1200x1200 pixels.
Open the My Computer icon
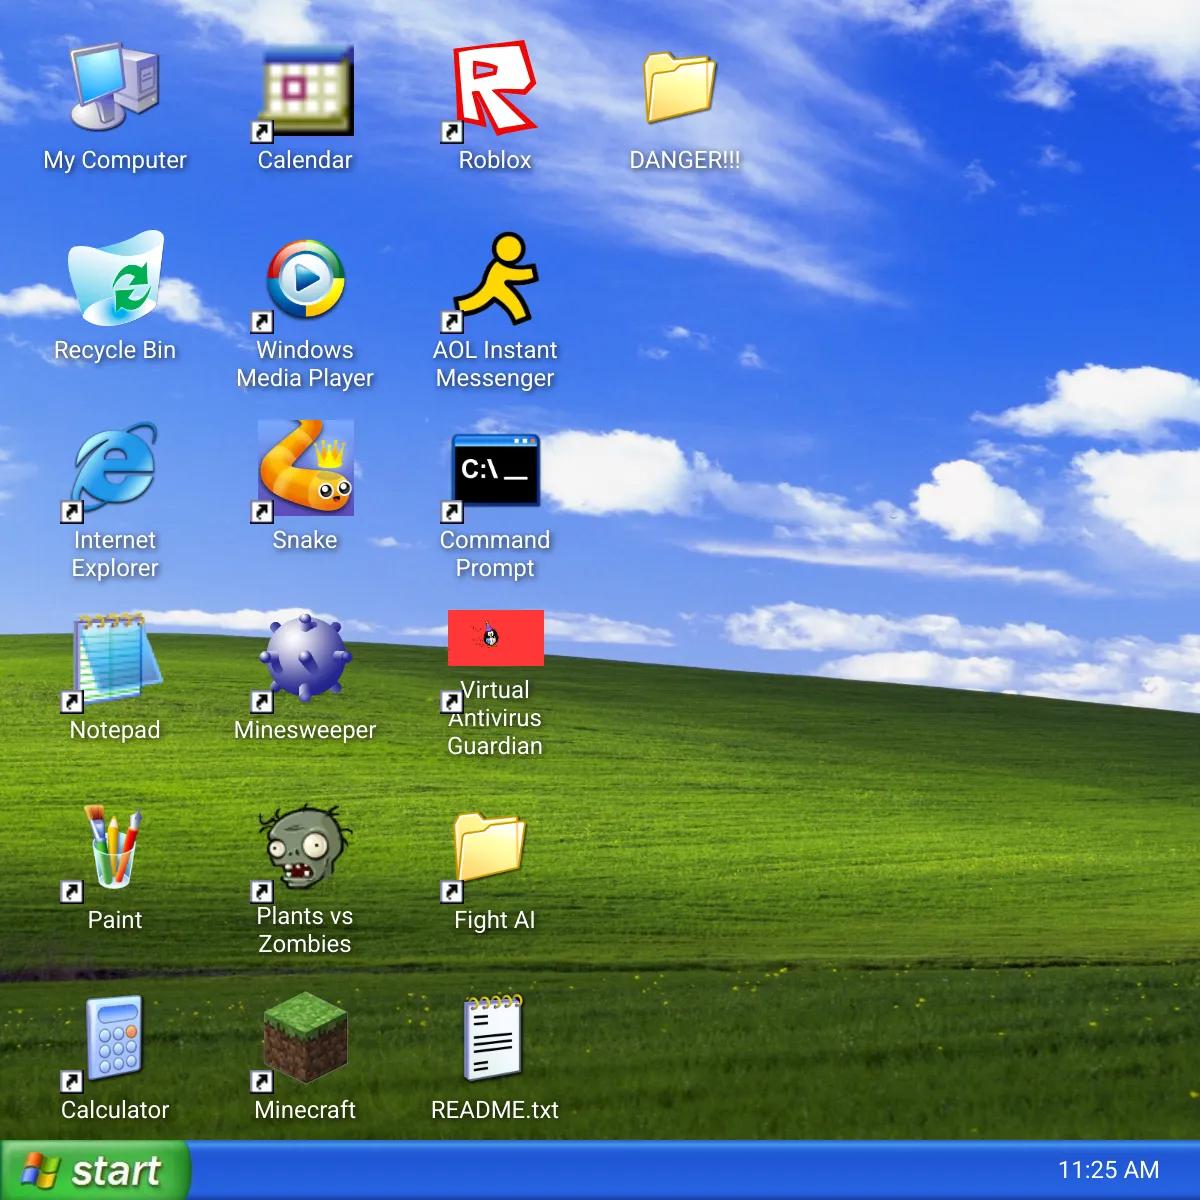pos(115,88)
